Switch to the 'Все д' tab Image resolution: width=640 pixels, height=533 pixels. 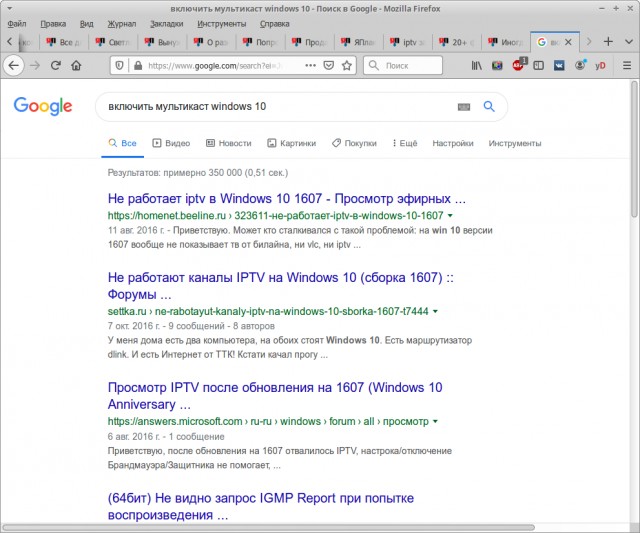(x=64, y=42)
